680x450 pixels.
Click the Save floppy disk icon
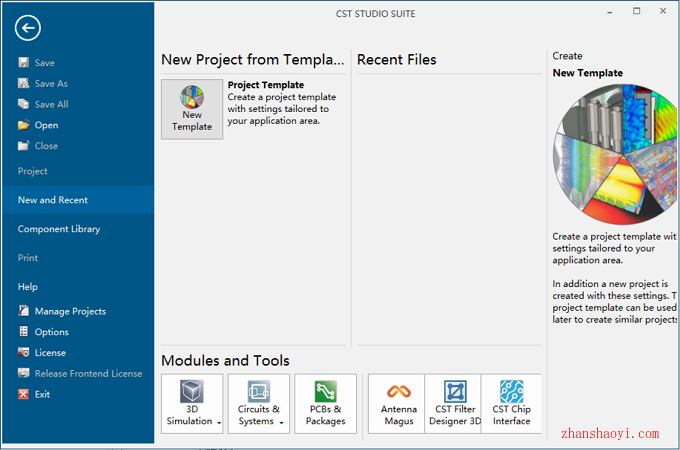tap(23, 62)
